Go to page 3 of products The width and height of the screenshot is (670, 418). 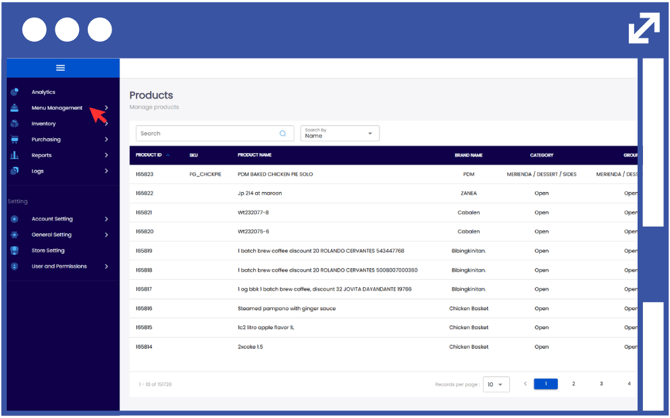coord(601,384)
